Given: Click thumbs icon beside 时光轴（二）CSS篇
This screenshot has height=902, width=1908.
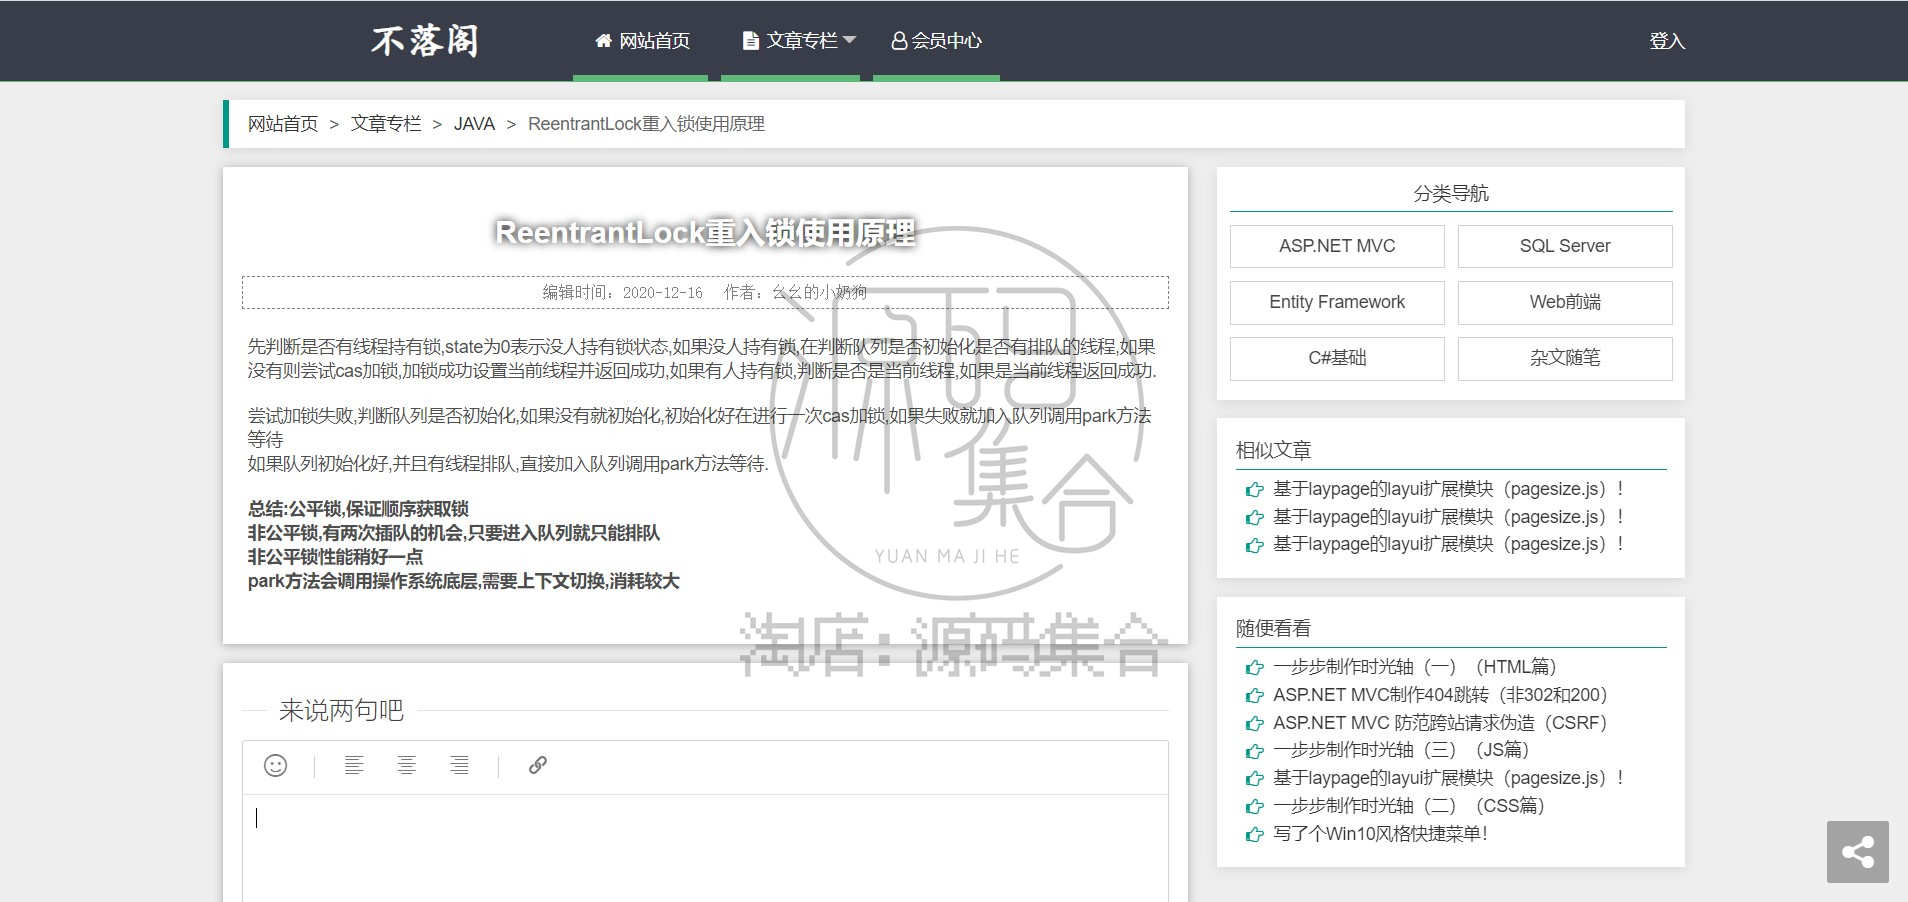Looking at the screenshot, I should (x=1254, y=806).
